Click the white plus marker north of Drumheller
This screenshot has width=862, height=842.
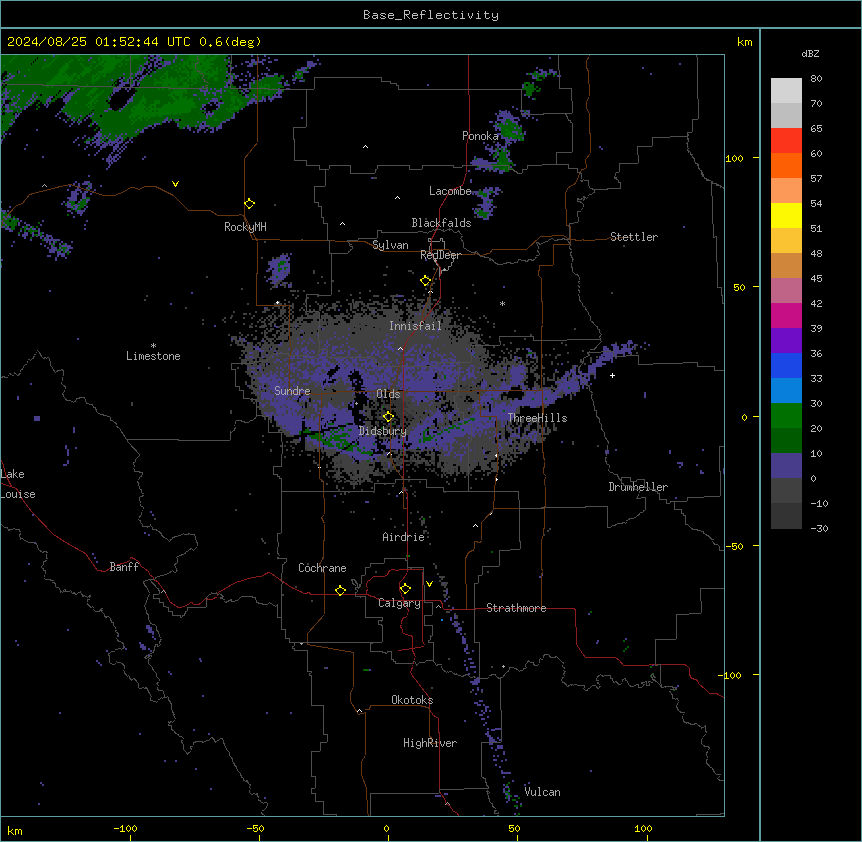(612, 375)
